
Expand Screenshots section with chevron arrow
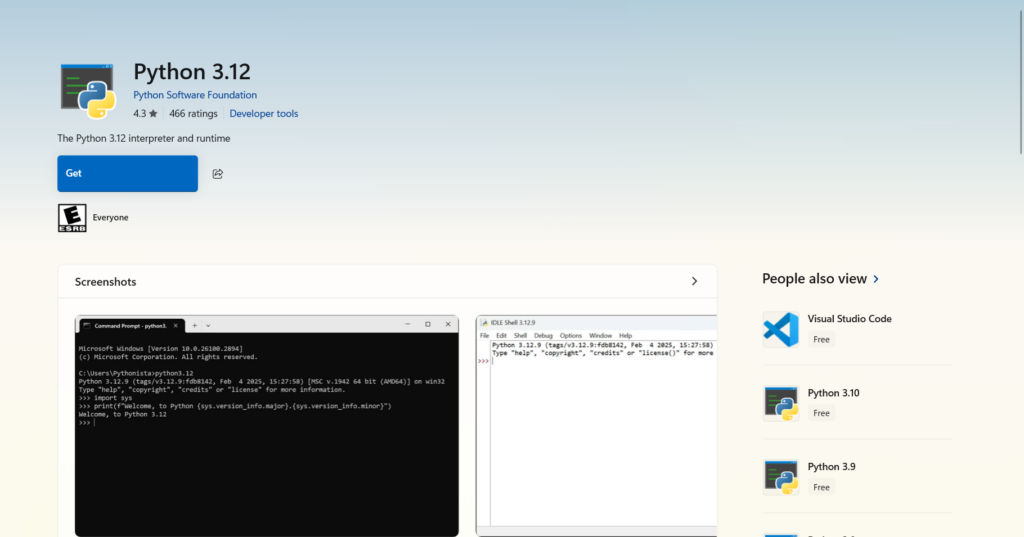tap(694, 282)
